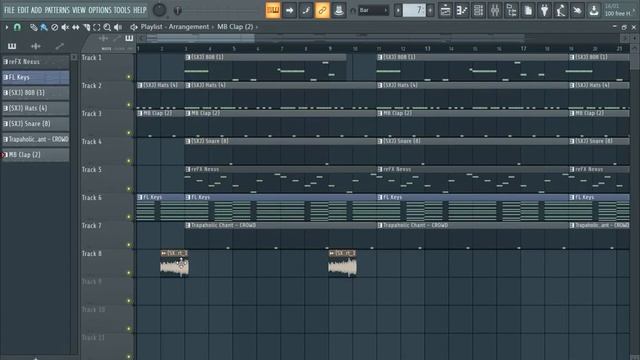Select next pattern with right stepper arrow

click(x=430, y=10)
